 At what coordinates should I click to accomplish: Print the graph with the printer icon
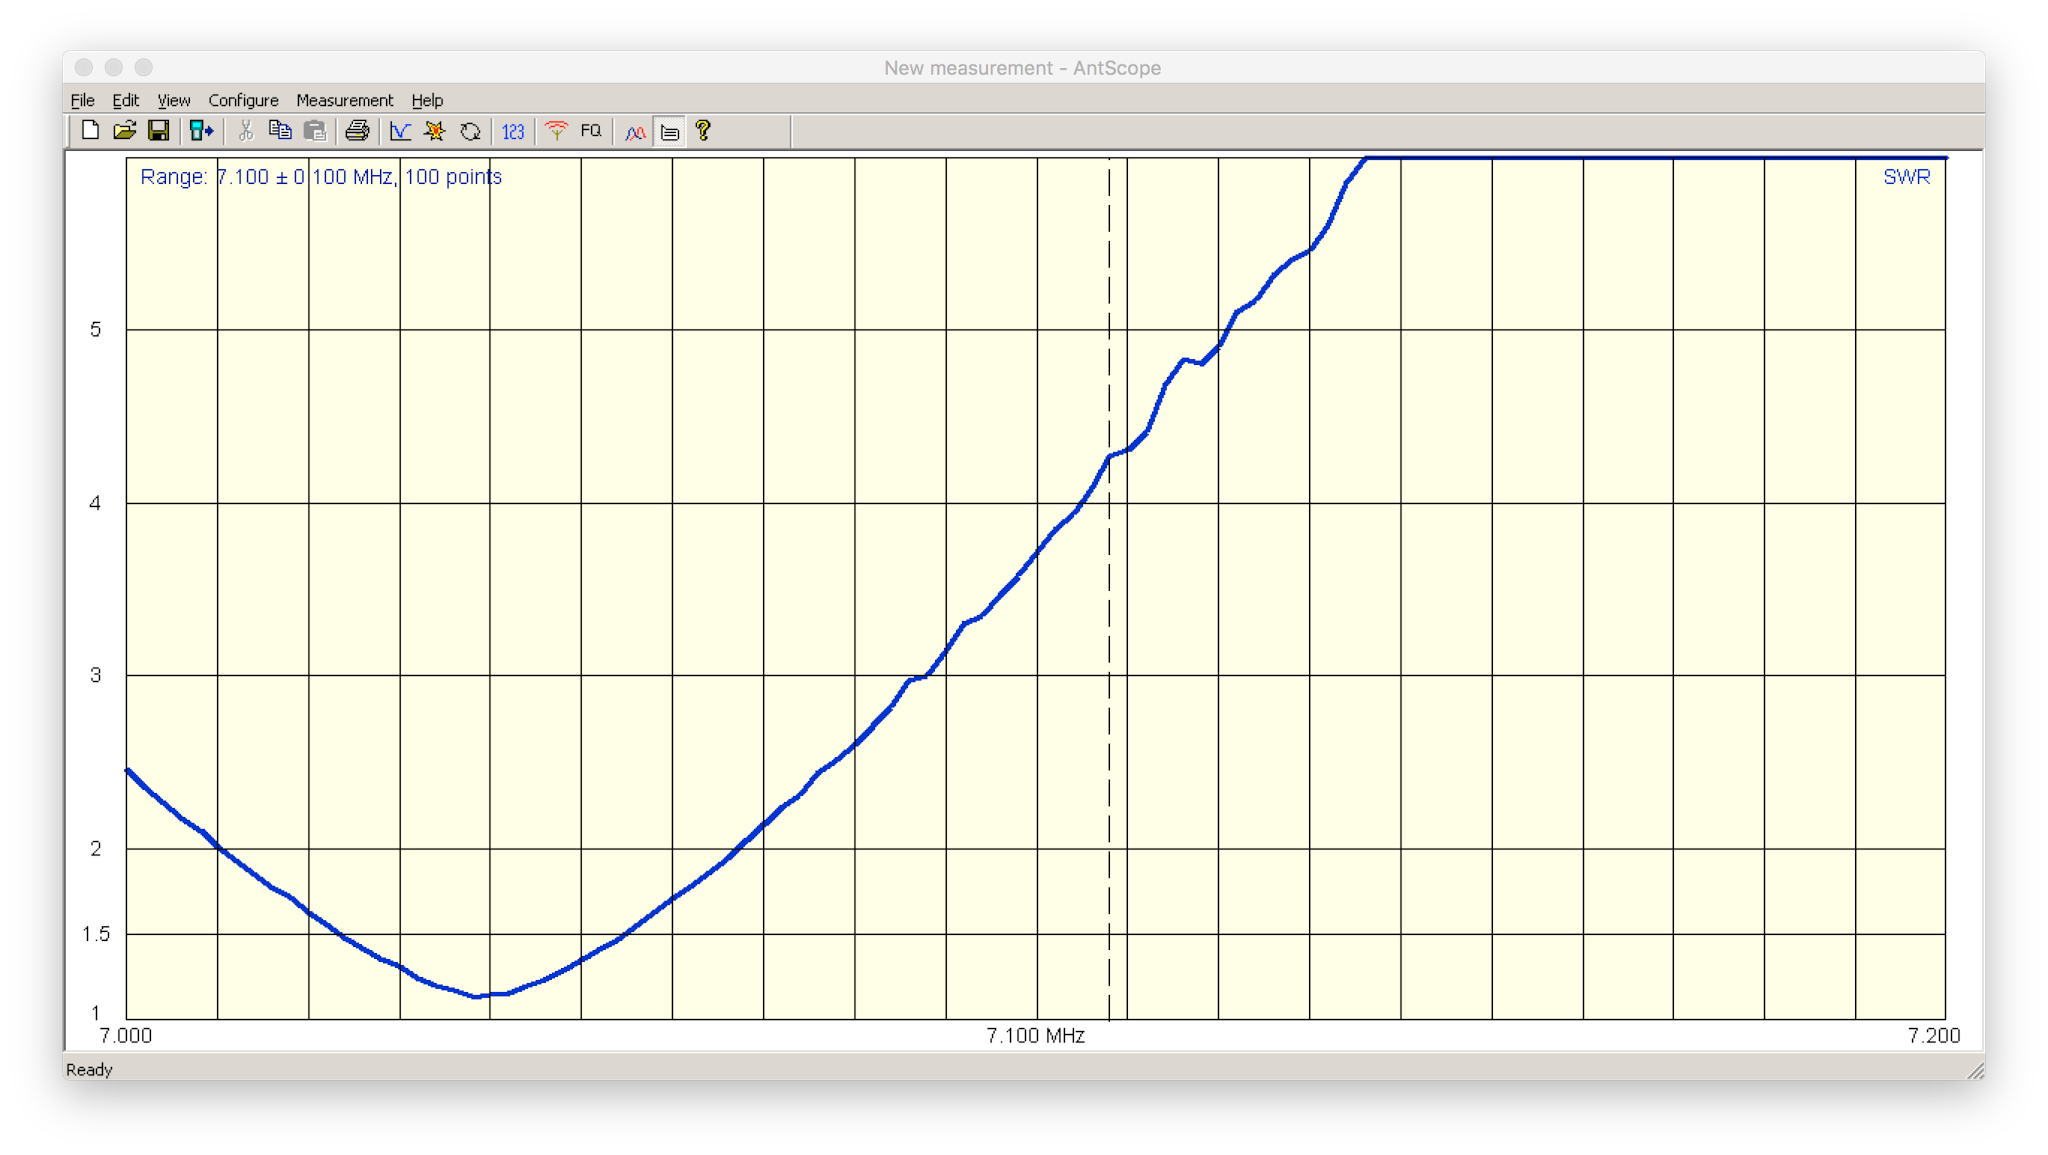coord(357,131)
